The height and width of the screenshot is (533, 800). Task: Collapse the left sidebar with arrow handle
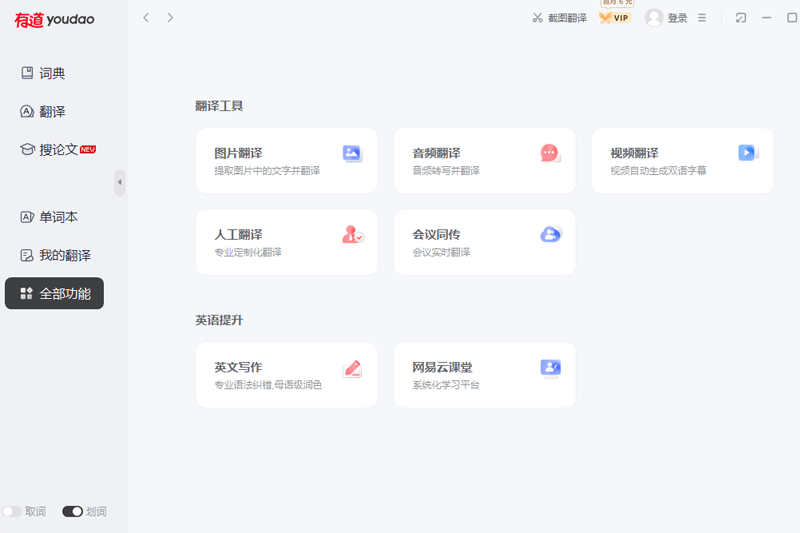(120, 183)
